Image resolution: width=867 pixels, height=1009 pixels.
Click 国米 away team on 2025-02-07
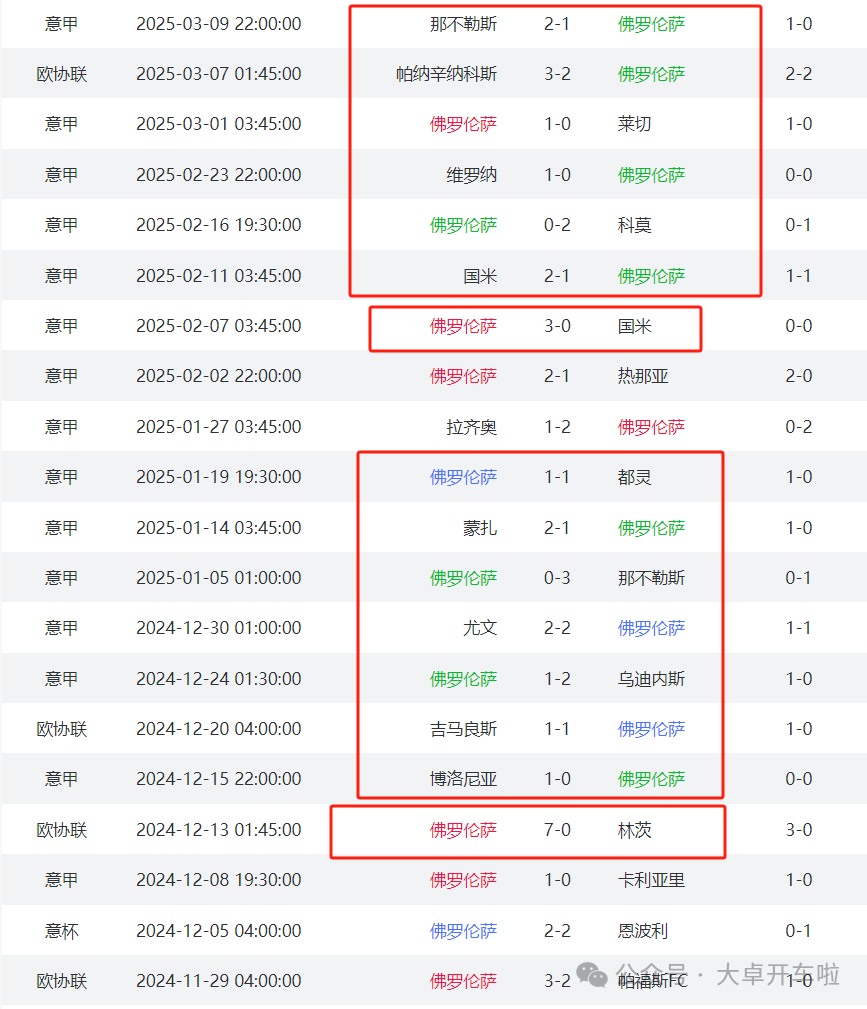tap(635, 326)
